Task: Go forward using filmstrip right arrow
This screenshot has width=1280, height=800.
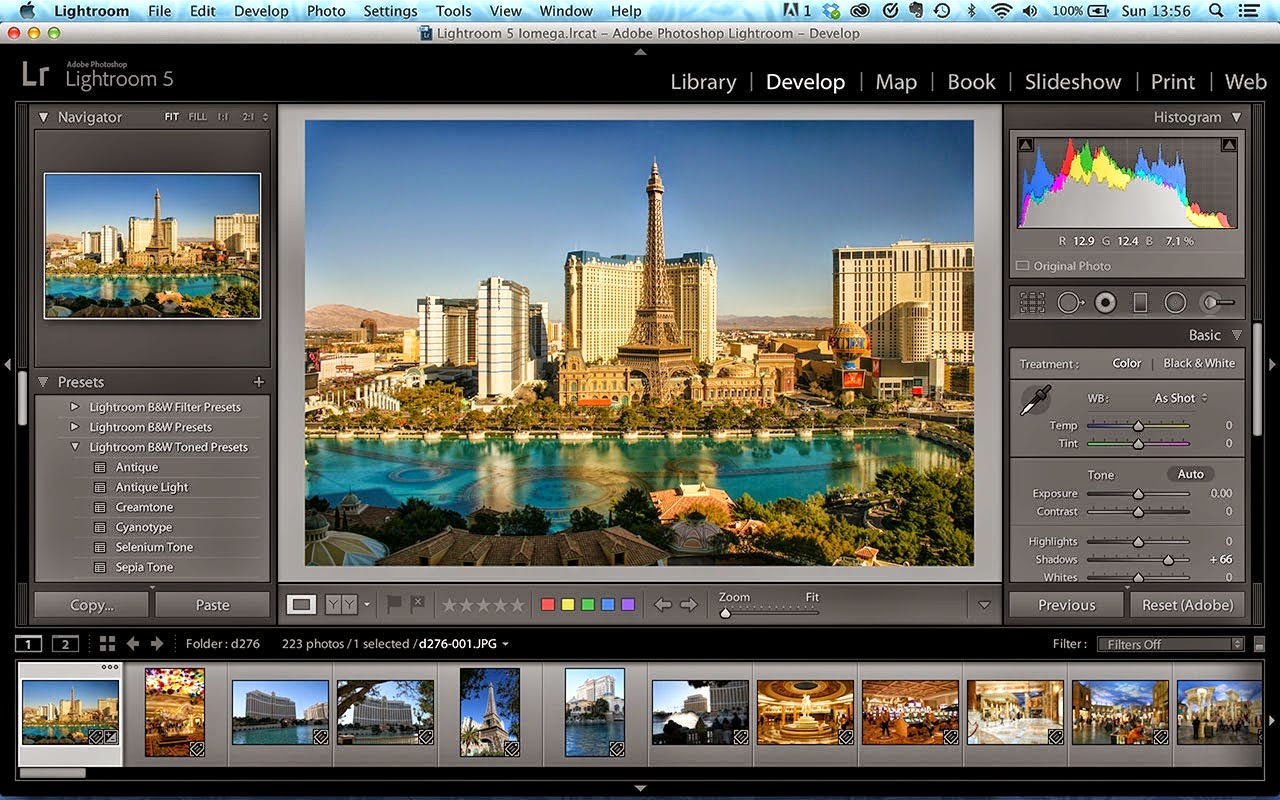Action: pyautogui.click(x=157, y=644)
